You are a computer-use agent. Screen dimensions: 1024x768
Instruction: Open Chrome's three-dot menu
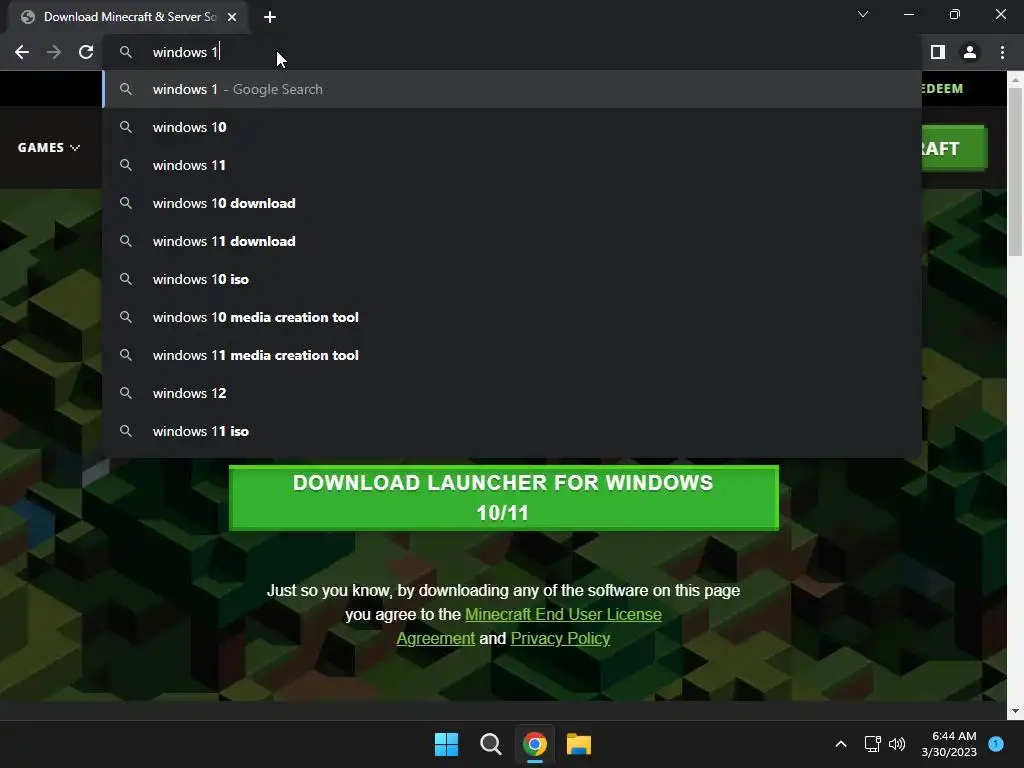(1002, 52)
